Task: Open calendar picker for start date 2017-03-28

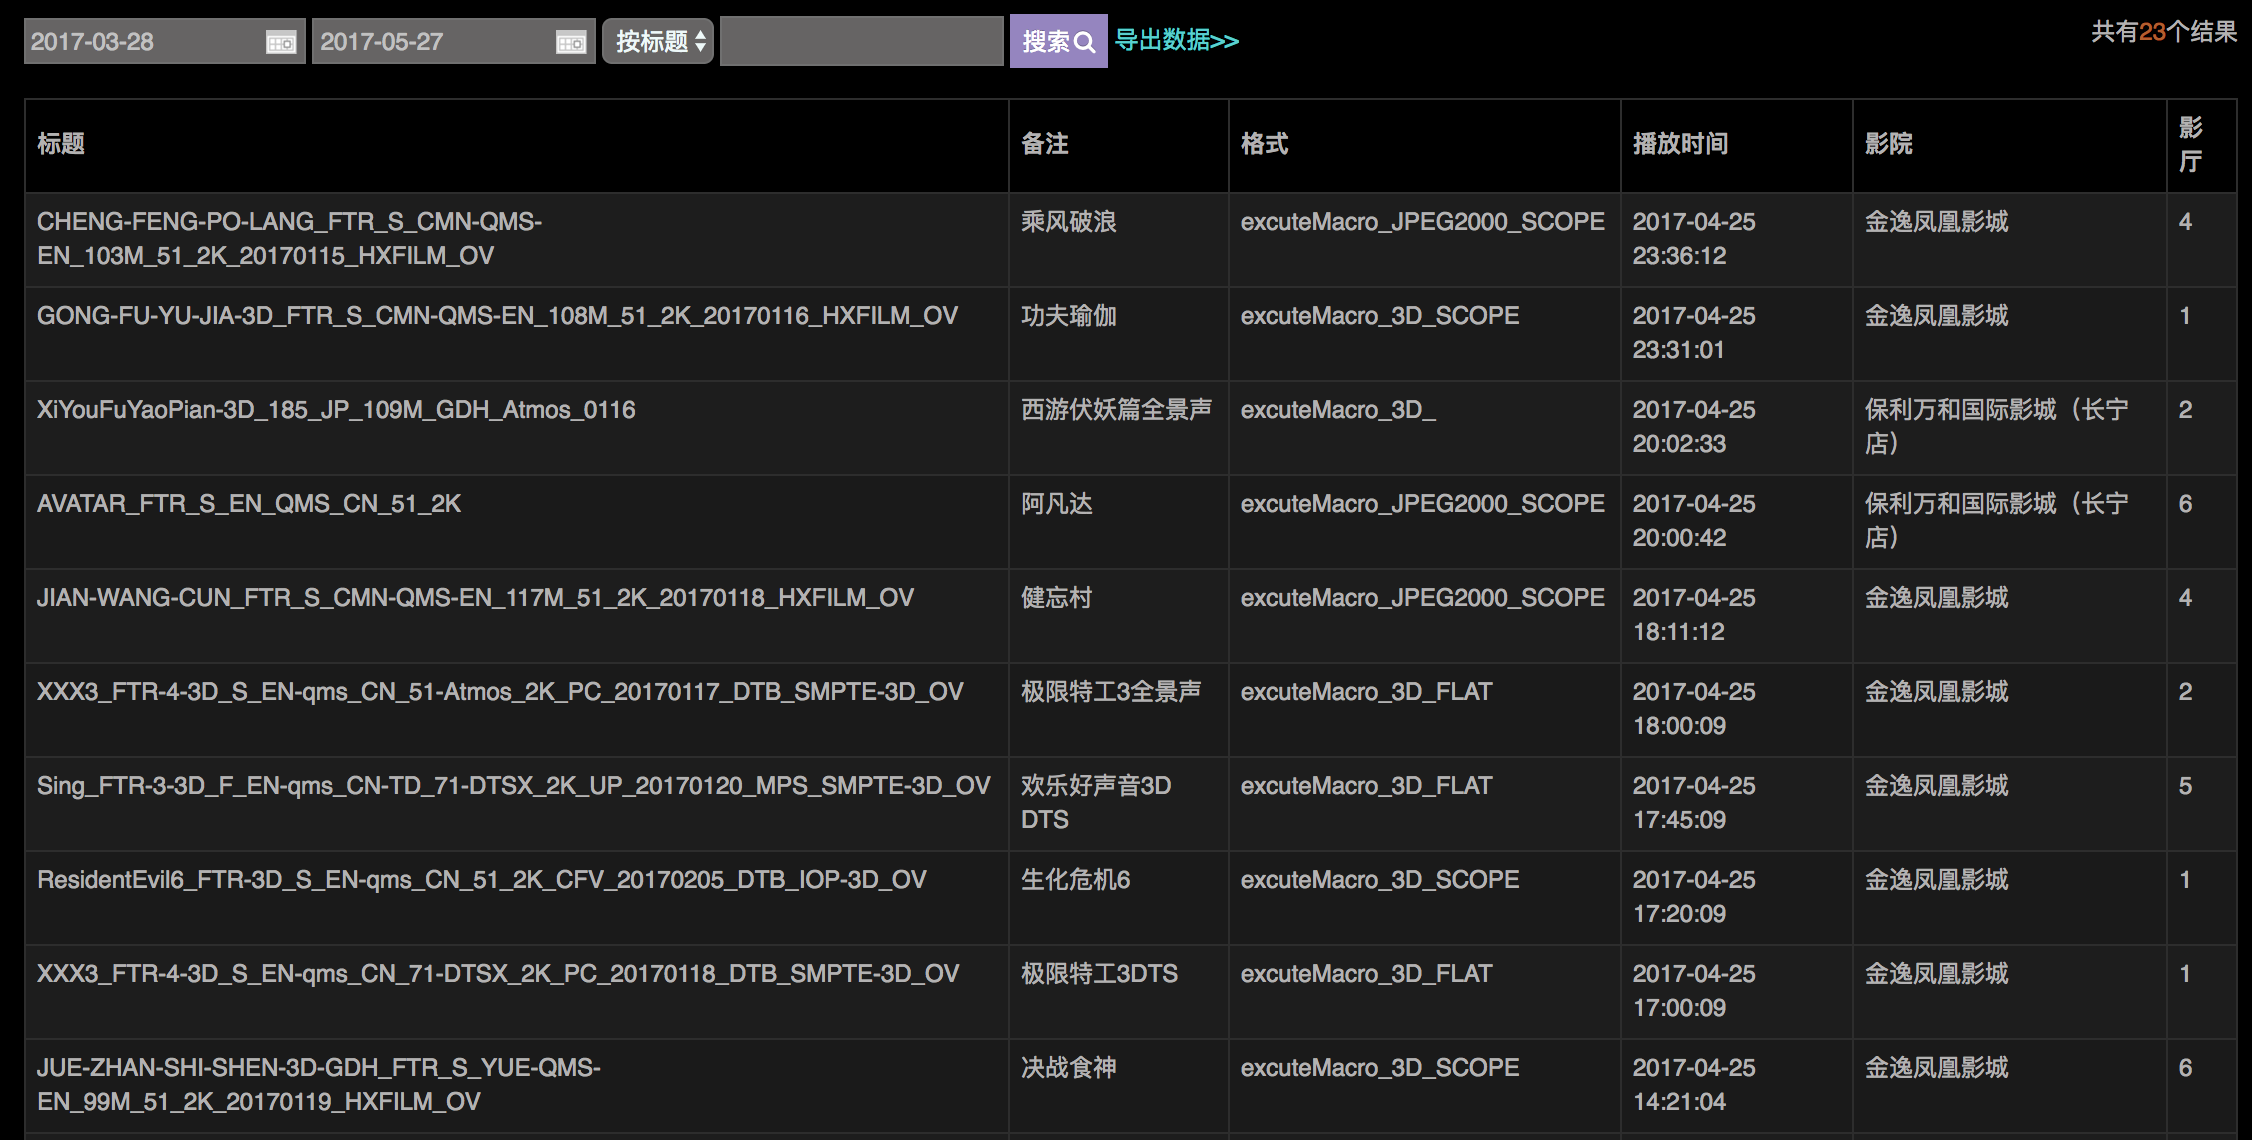Action: [281, 43]
